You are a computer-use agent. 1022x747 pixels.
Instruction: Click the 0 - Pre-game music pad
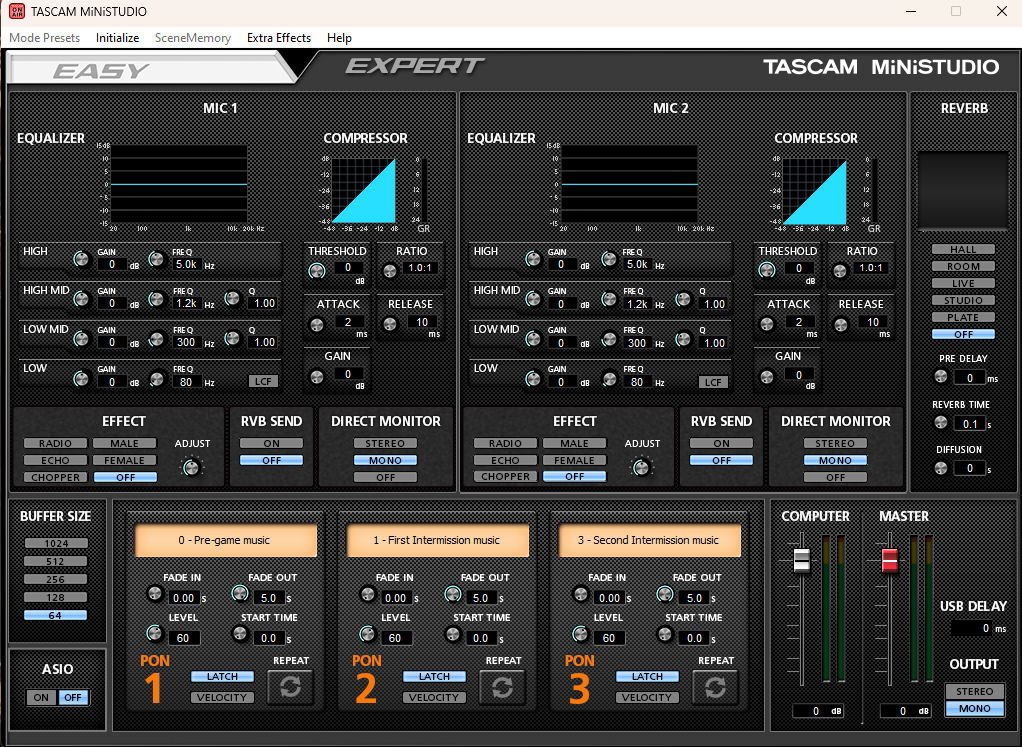pos(224,540)
